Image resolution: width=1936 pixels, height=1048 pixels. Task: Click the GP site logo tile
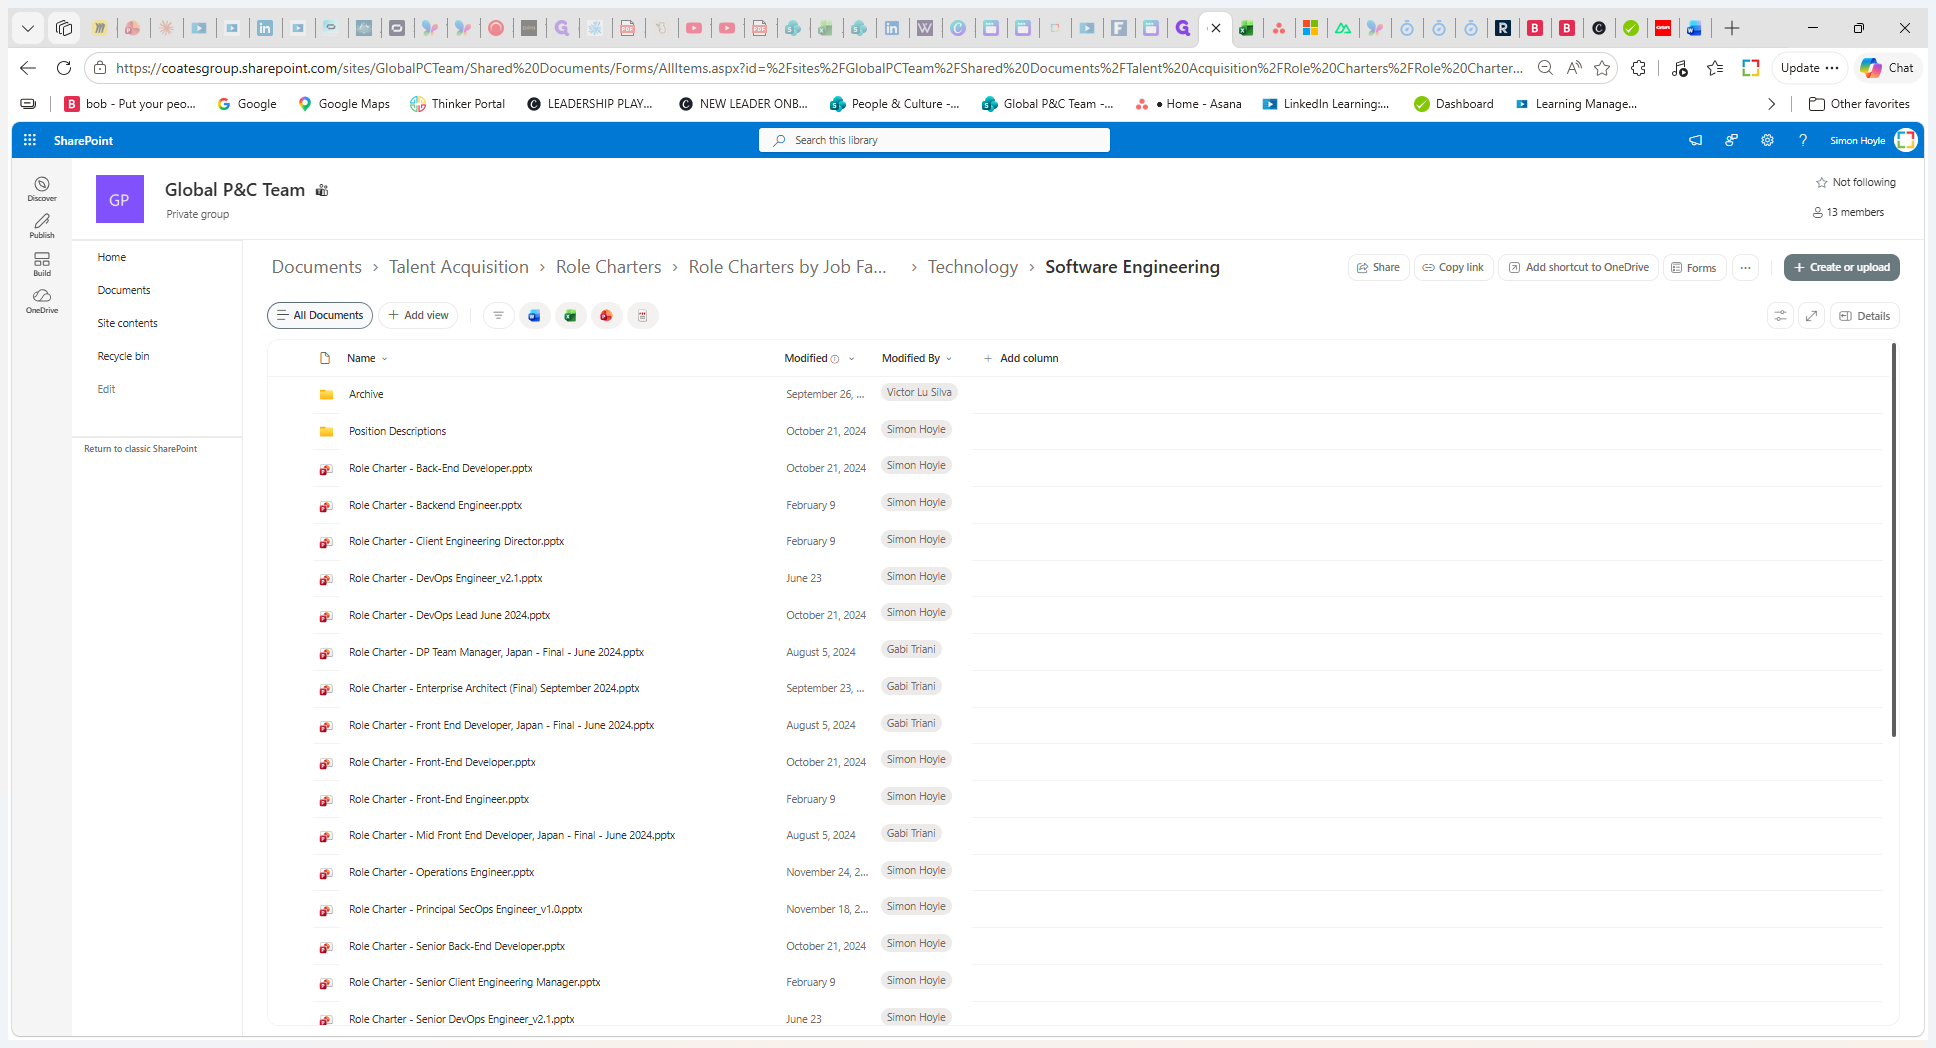tap(119, 199)
